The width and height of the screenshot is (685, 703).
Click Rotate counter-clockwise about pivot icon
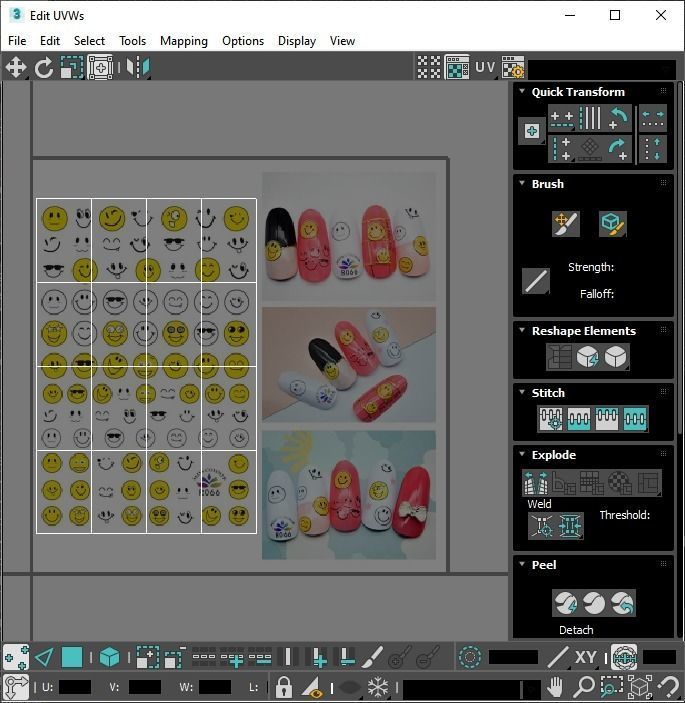click(x=618, y=118)
